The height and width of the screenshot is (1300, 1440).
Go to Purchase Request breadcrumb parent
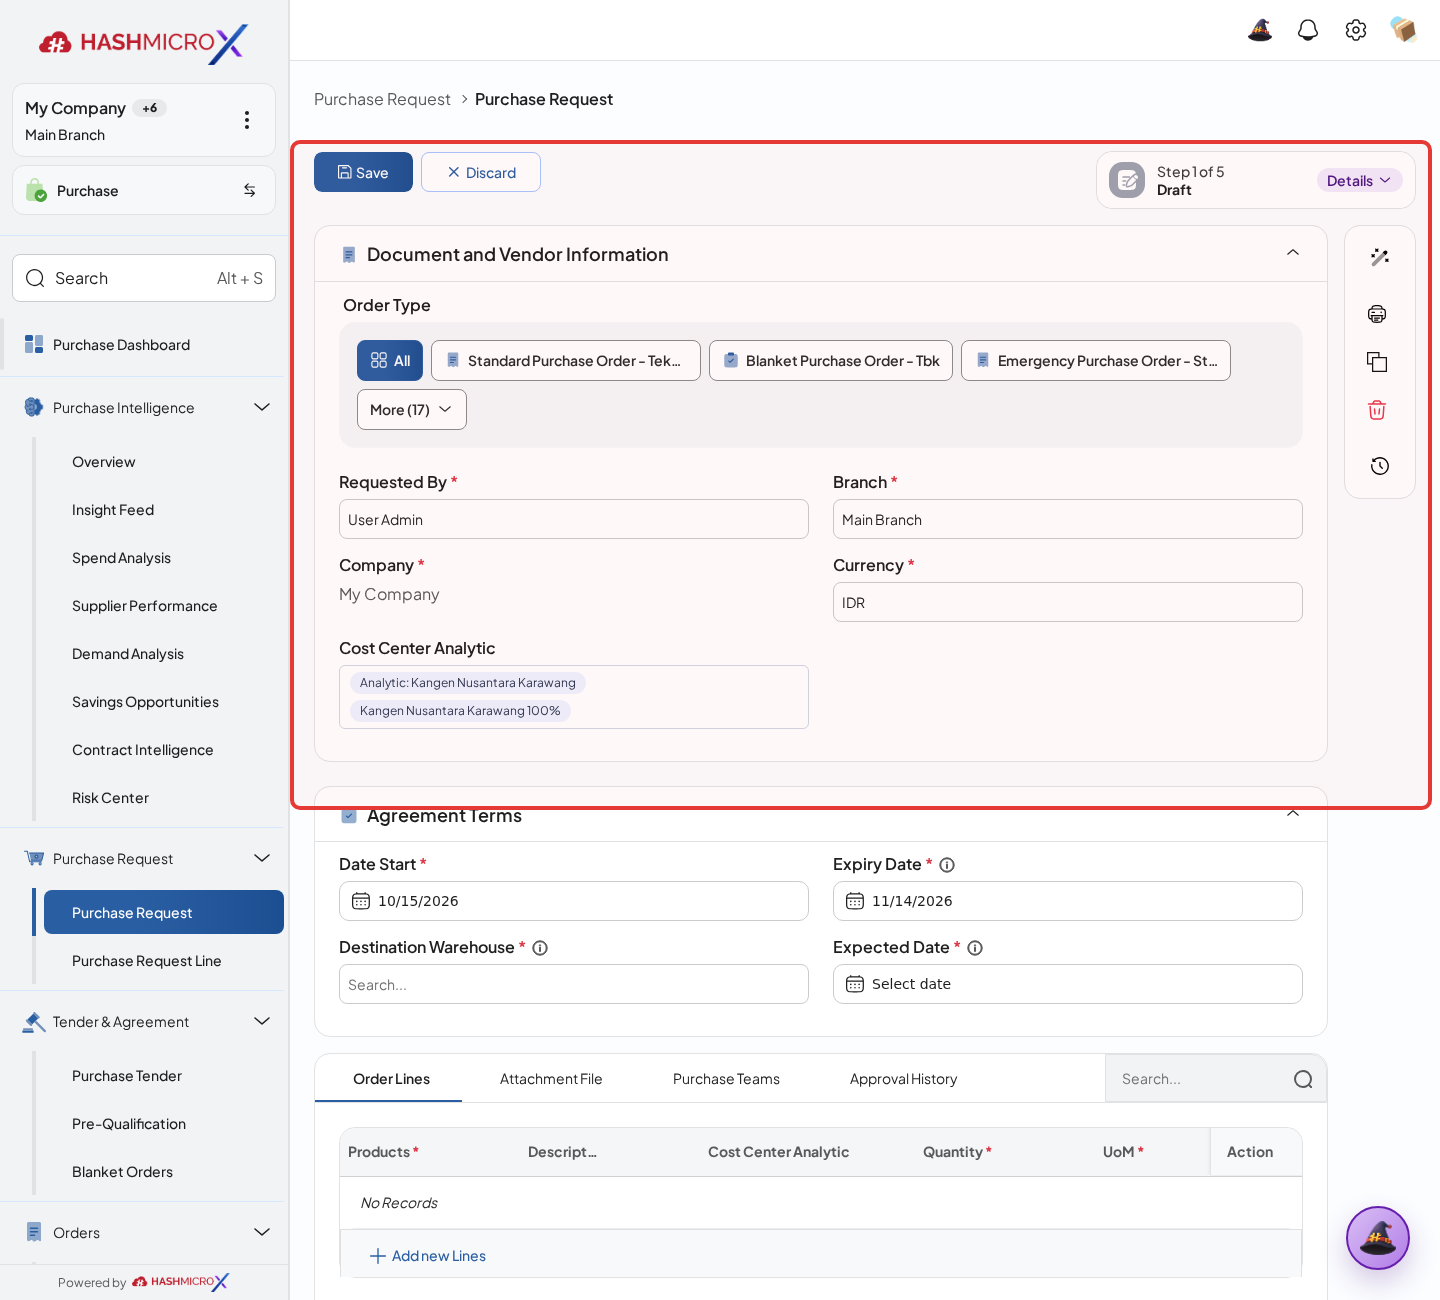click(x=382, y=99)
